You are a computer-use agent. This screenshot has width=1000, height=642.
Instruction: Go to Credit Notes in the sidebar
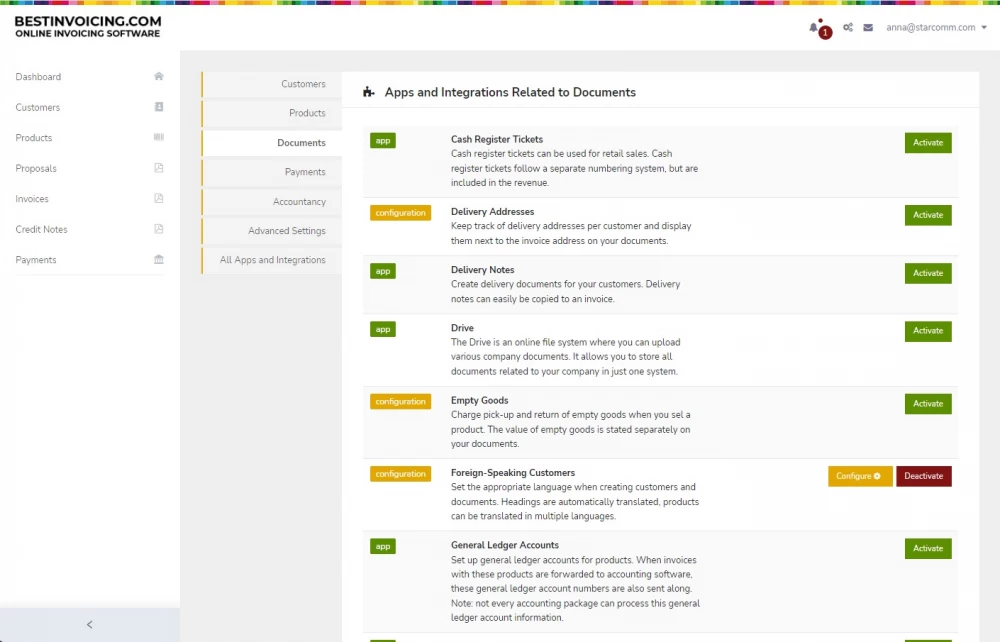coord(42,230)
